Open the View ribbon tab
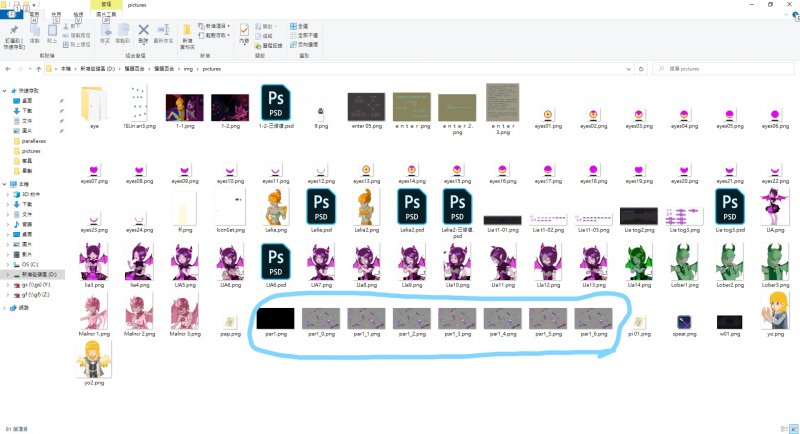 [78, 15]
